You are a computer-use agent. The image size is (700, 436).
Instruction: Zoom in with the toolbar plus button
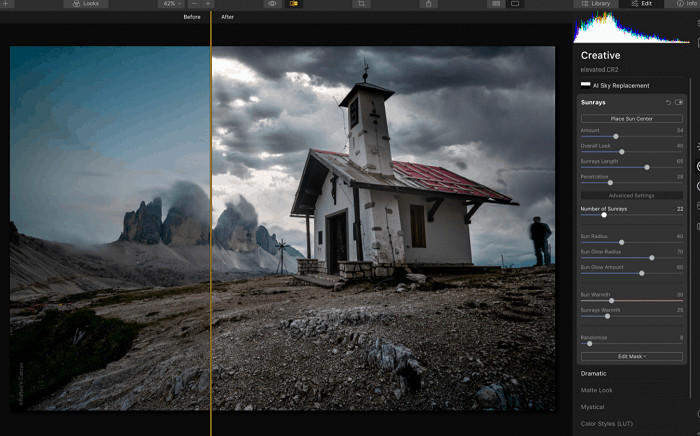coord(208,4)
